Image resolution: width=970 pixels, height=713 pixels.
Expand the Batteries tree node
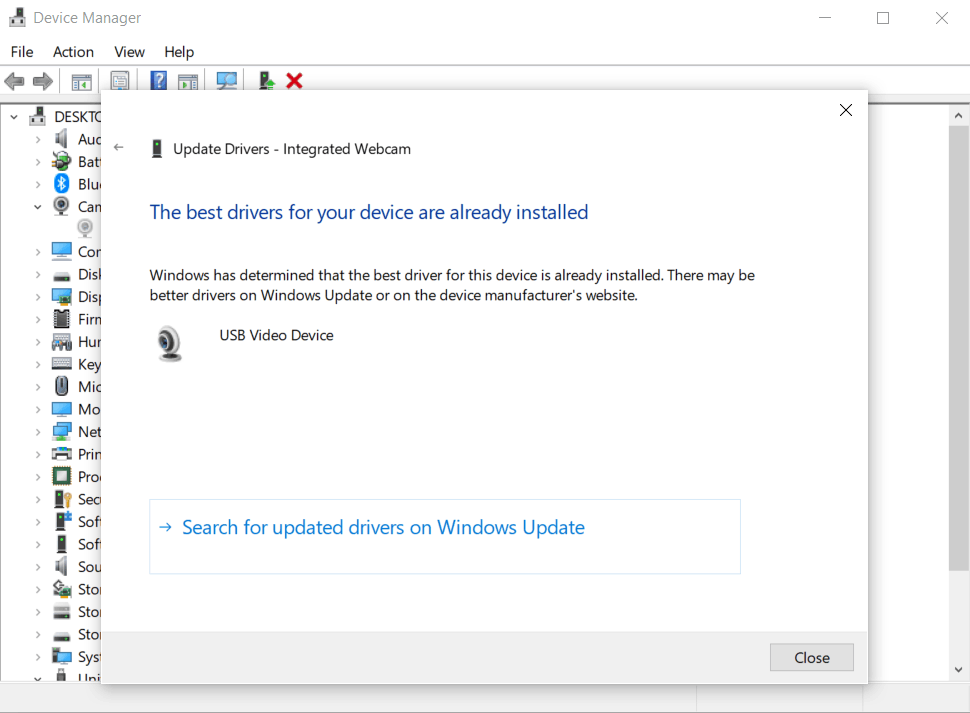pos(38,162)
